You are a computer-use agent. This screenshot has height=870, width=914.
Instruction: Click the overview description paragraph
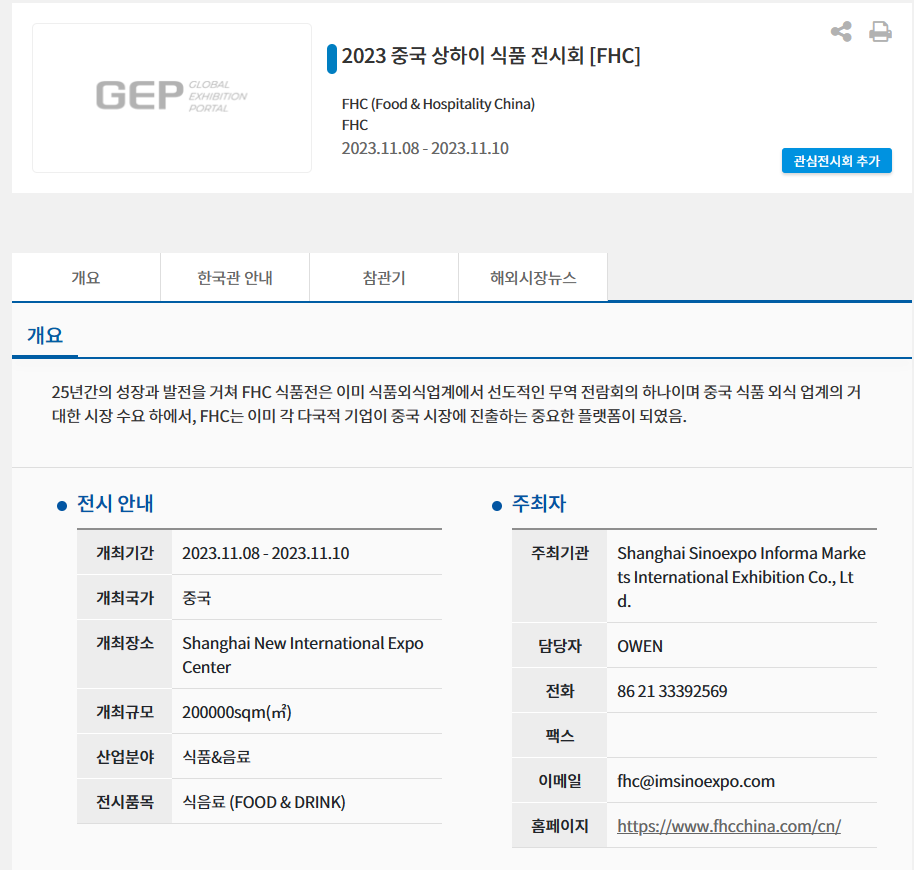[x=456, y=404]
